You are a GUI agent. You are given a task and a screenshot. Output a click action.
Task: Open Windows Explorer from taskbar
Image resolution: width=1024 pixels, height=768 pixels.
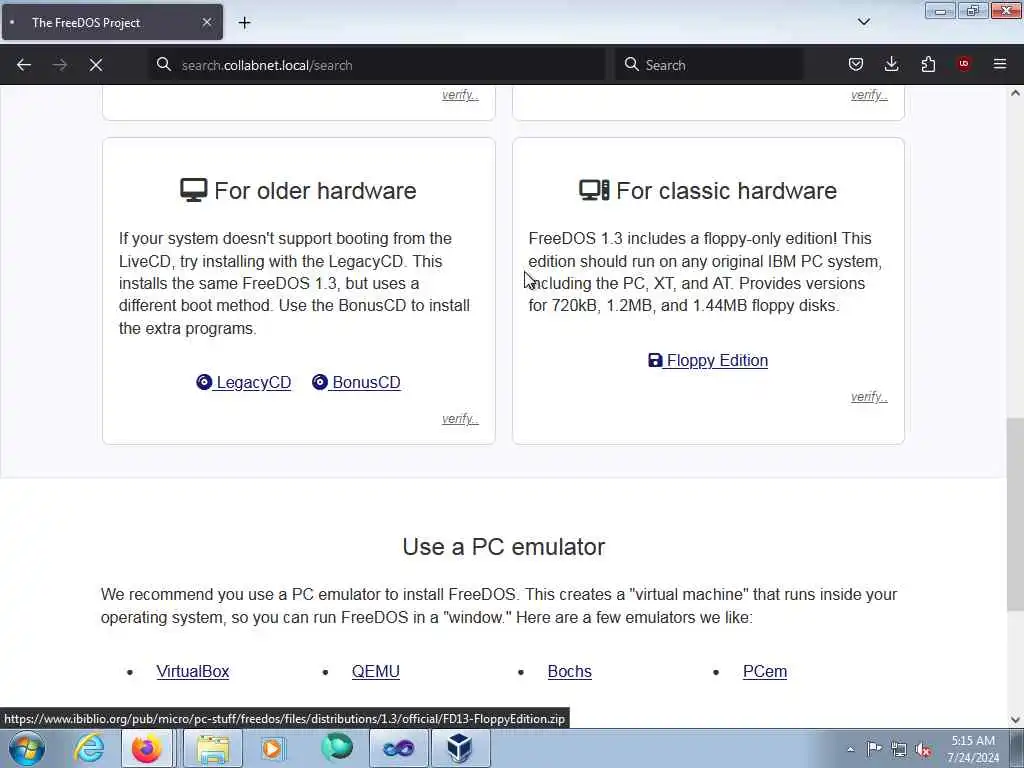tap(213, 748)
